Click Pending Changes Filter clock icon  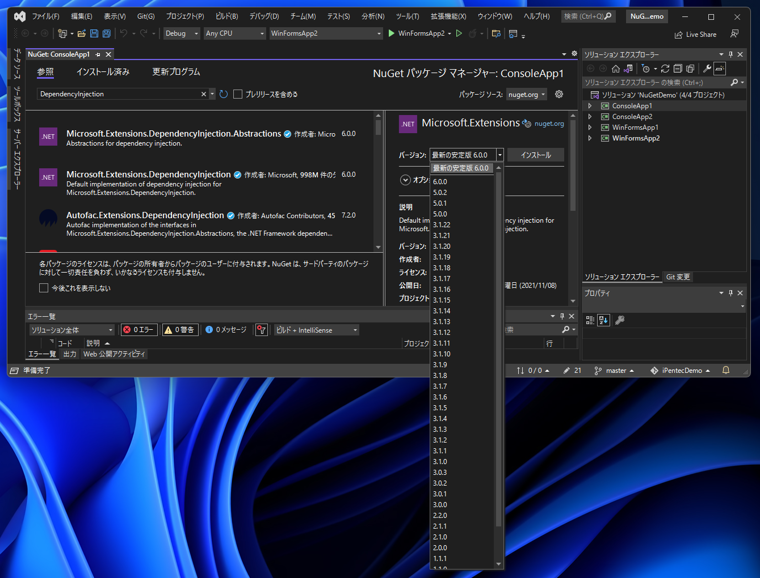pos(645,68)
